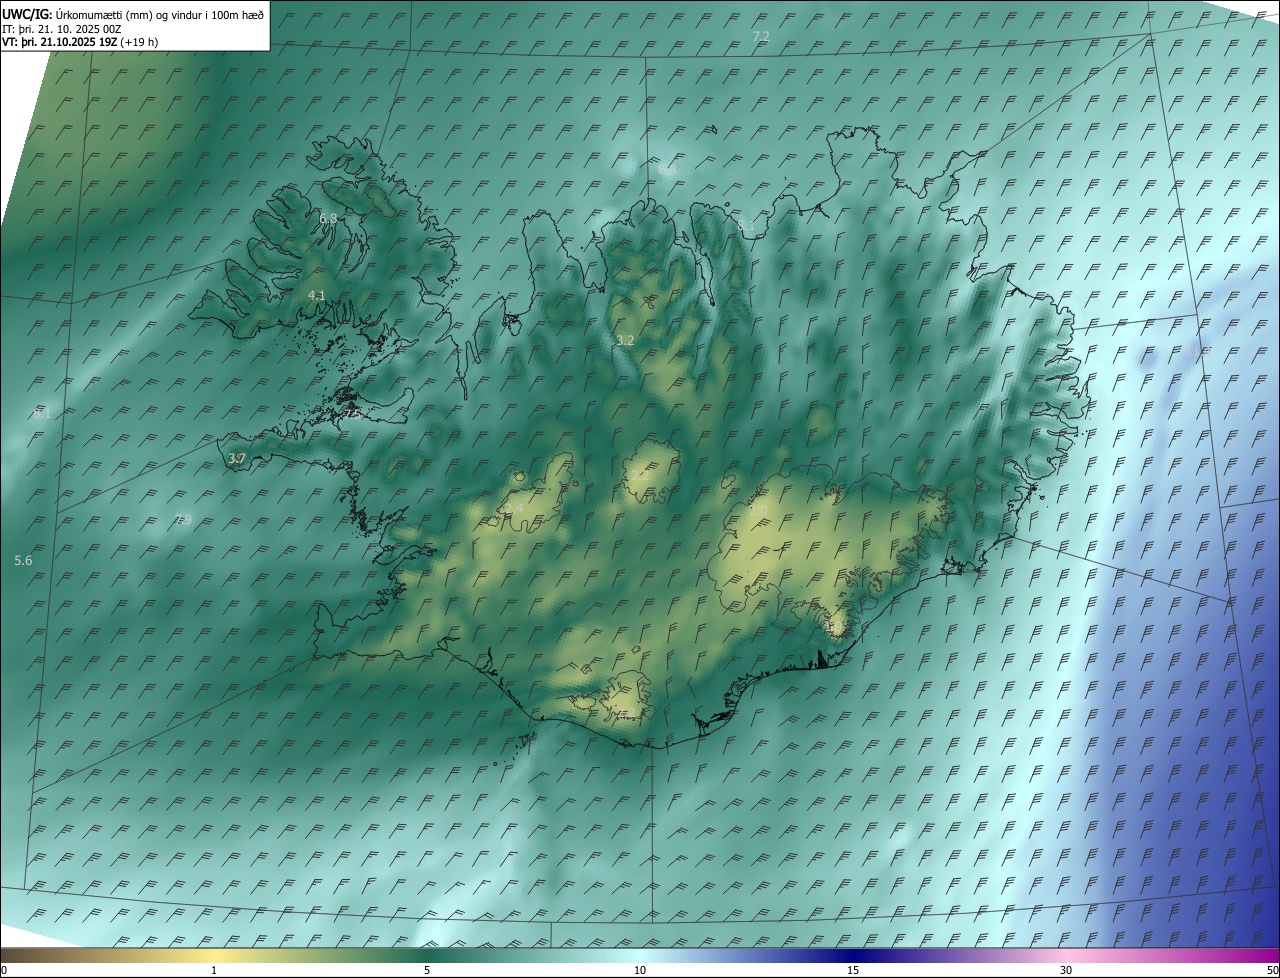Click the 'IT: þri. 21. 10. 2025 00Z' line
The height and width of the screenshot is (978, 1280).
click(x=62, y=29)
